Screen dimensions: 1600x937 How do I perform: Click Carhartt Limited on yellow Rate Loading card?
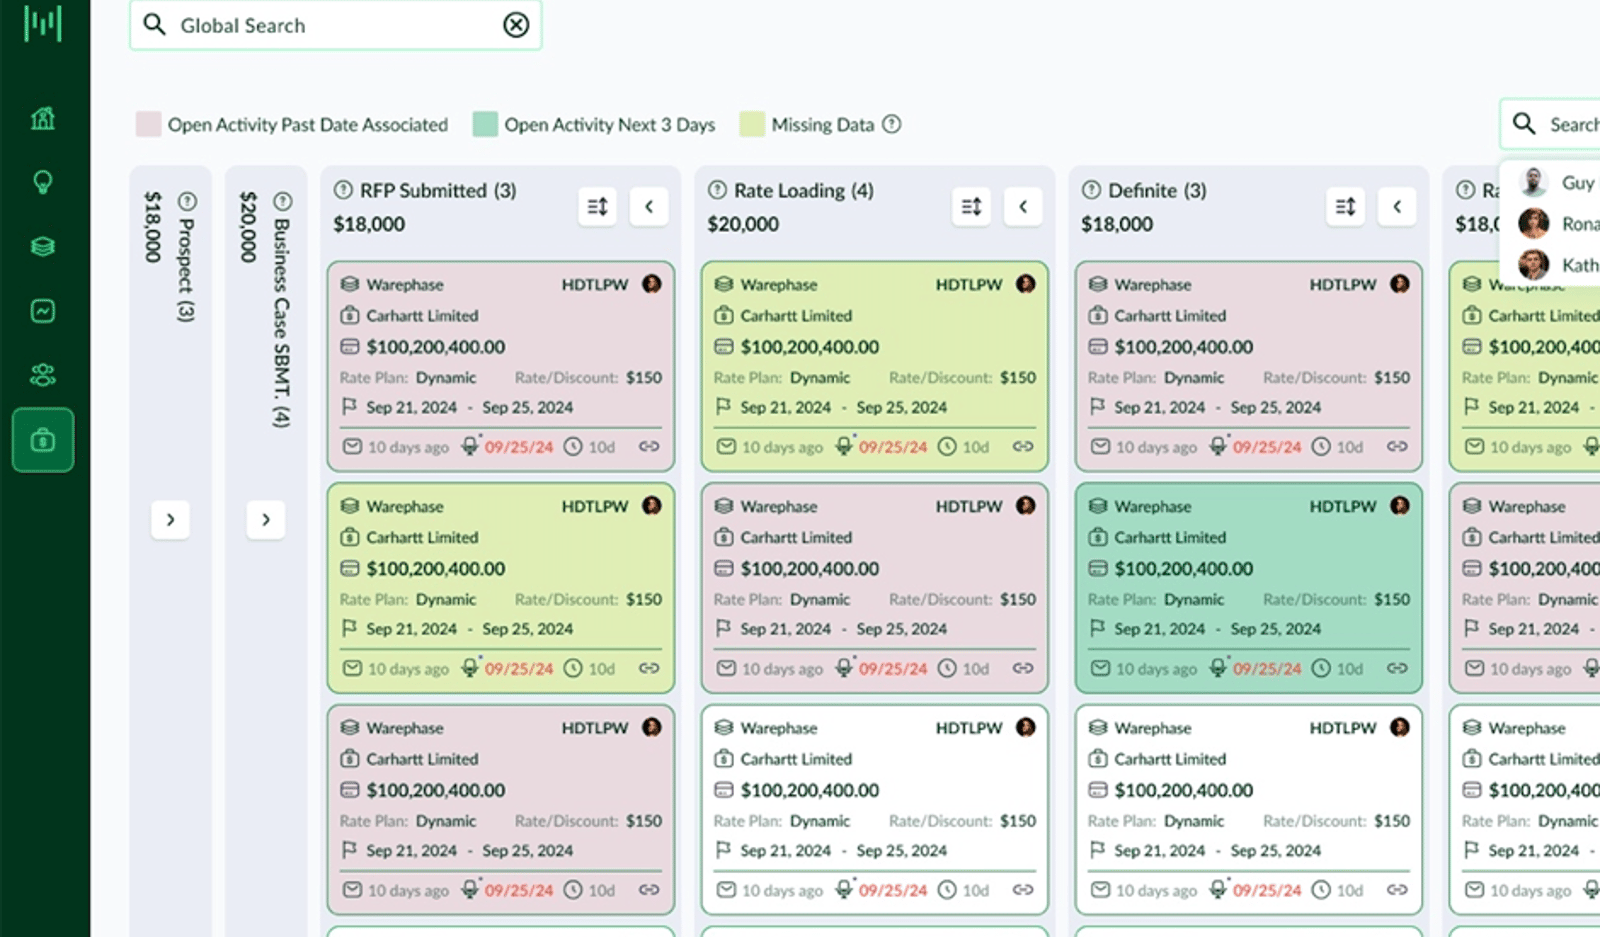coord(796,315)
